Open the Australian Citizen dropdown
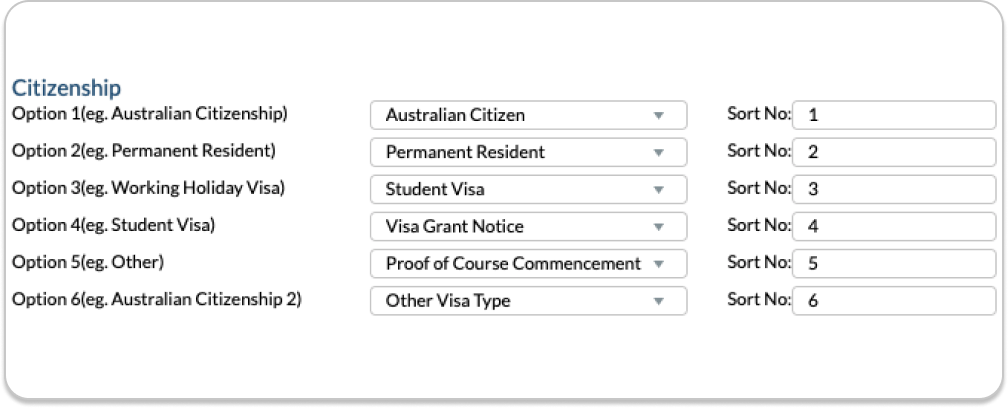The image size is (1008, 408). [528, 115]
